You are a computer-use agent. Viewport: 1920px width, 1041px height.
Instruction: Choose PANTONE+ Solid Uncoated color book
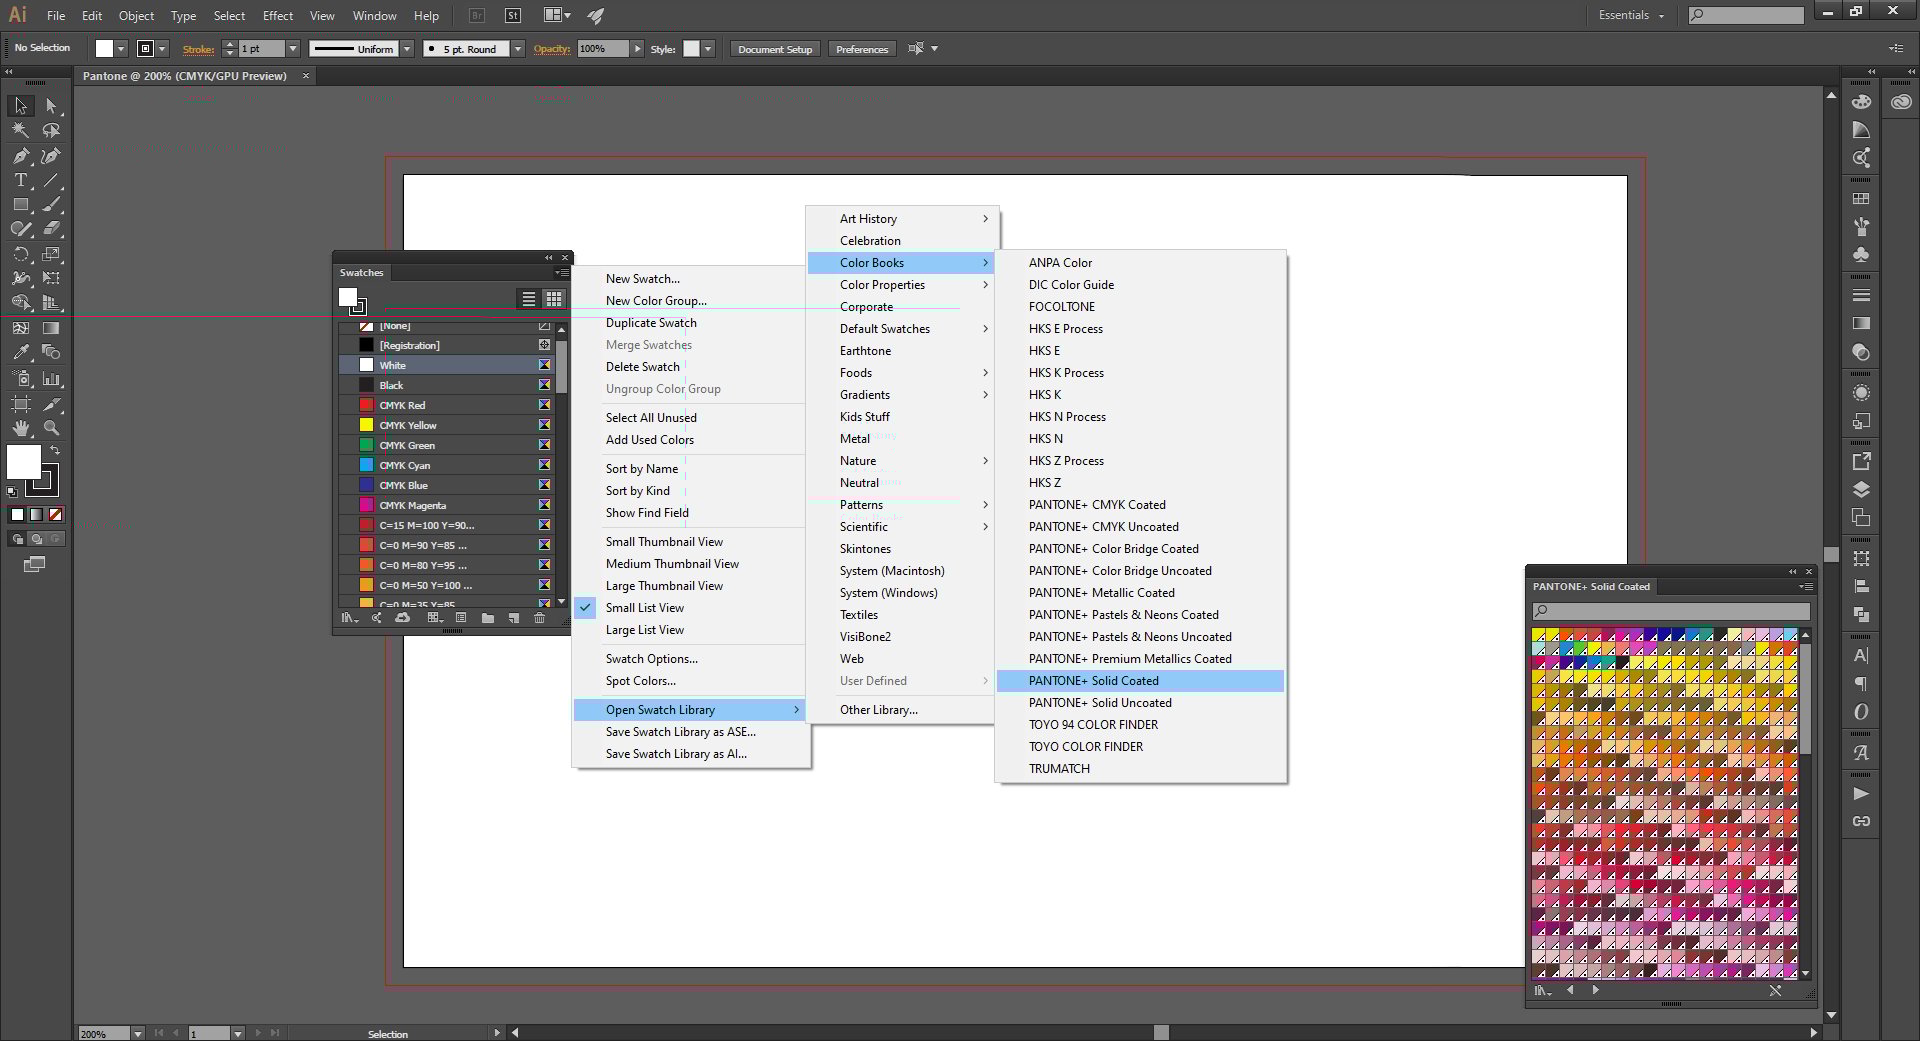1140,703
